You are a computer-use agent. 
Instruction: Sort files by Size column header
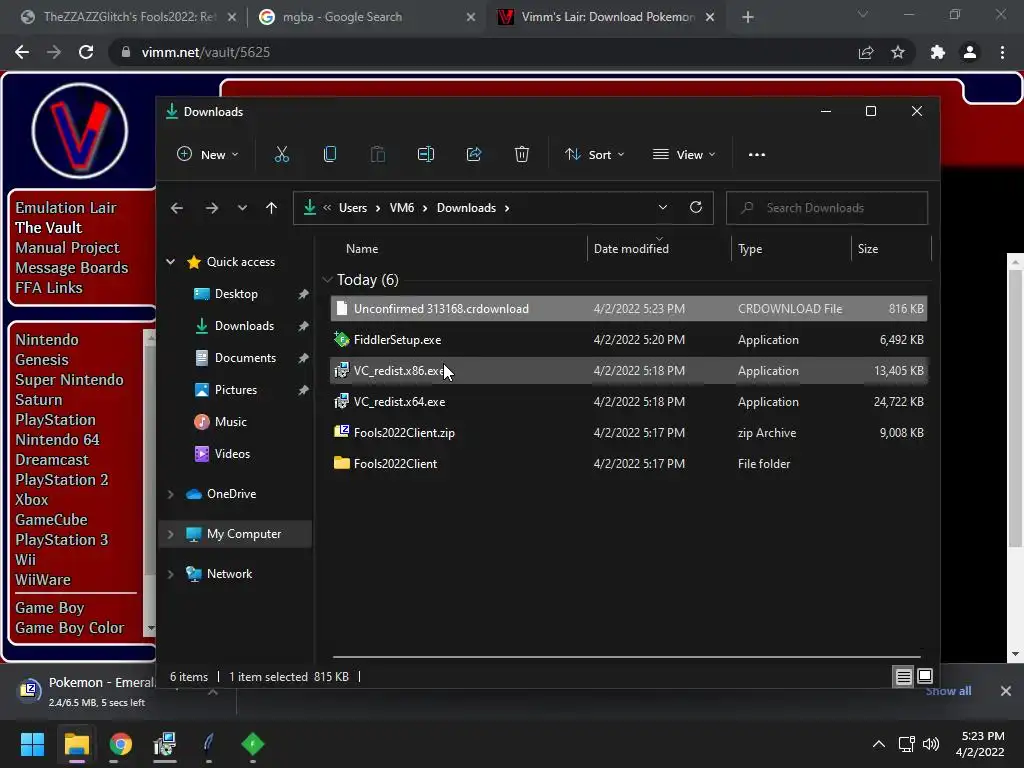(x=868, y=249)
